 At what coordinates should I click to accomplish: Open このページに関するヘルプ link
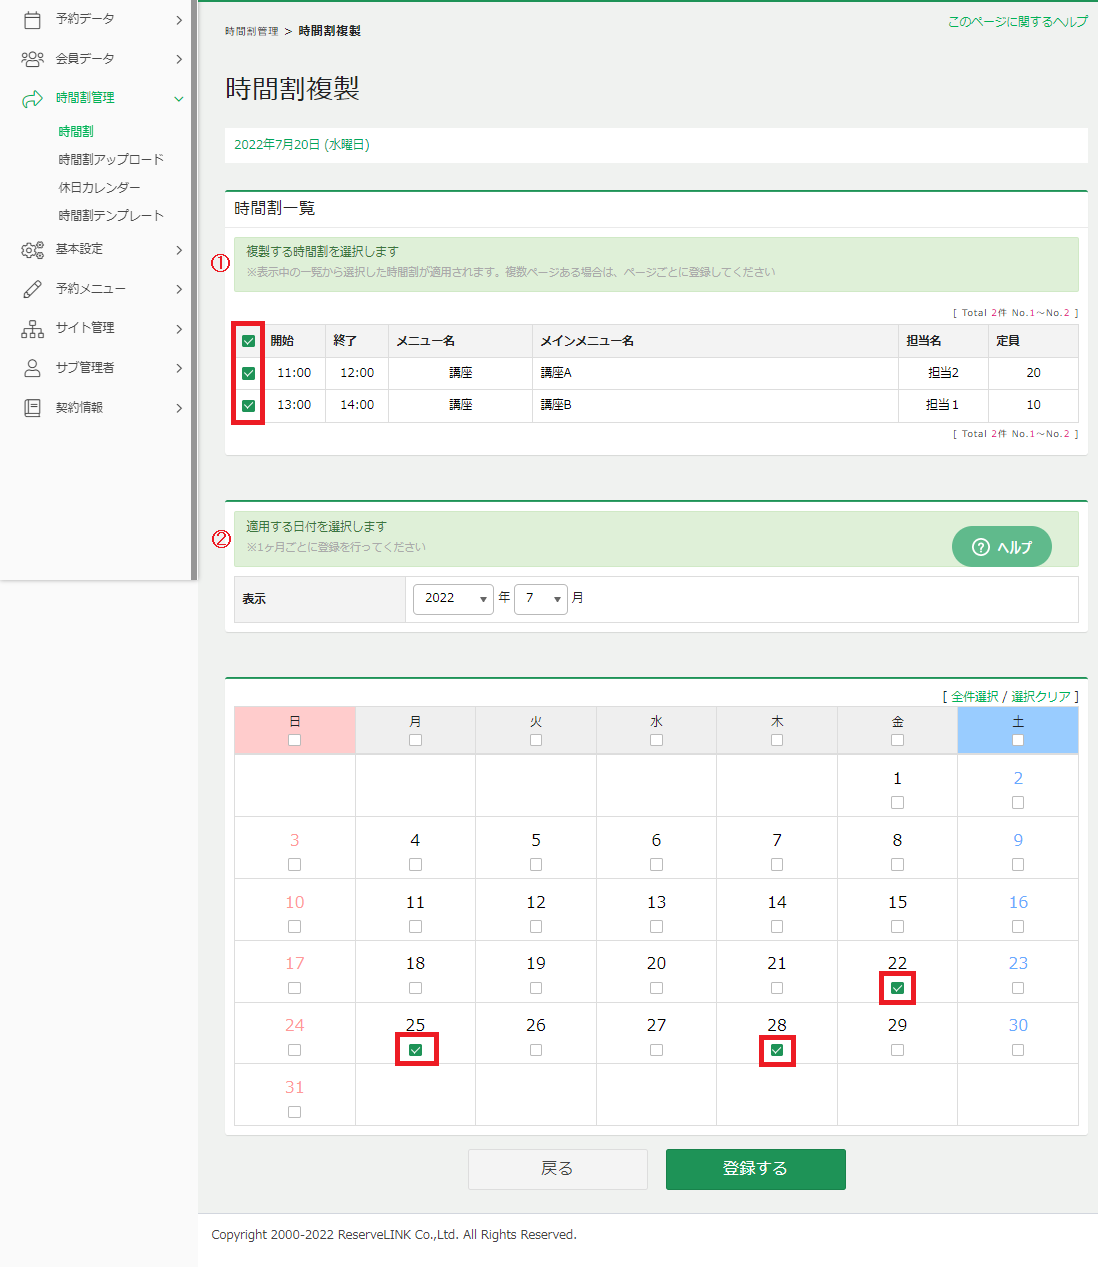(1018, 21)
